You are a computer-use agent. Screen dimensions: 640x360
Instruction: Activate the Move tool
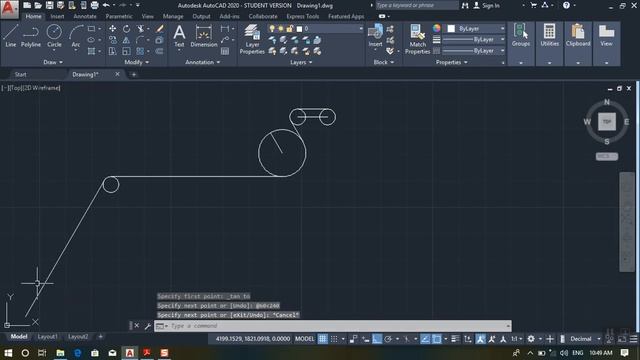pos(112,29)
